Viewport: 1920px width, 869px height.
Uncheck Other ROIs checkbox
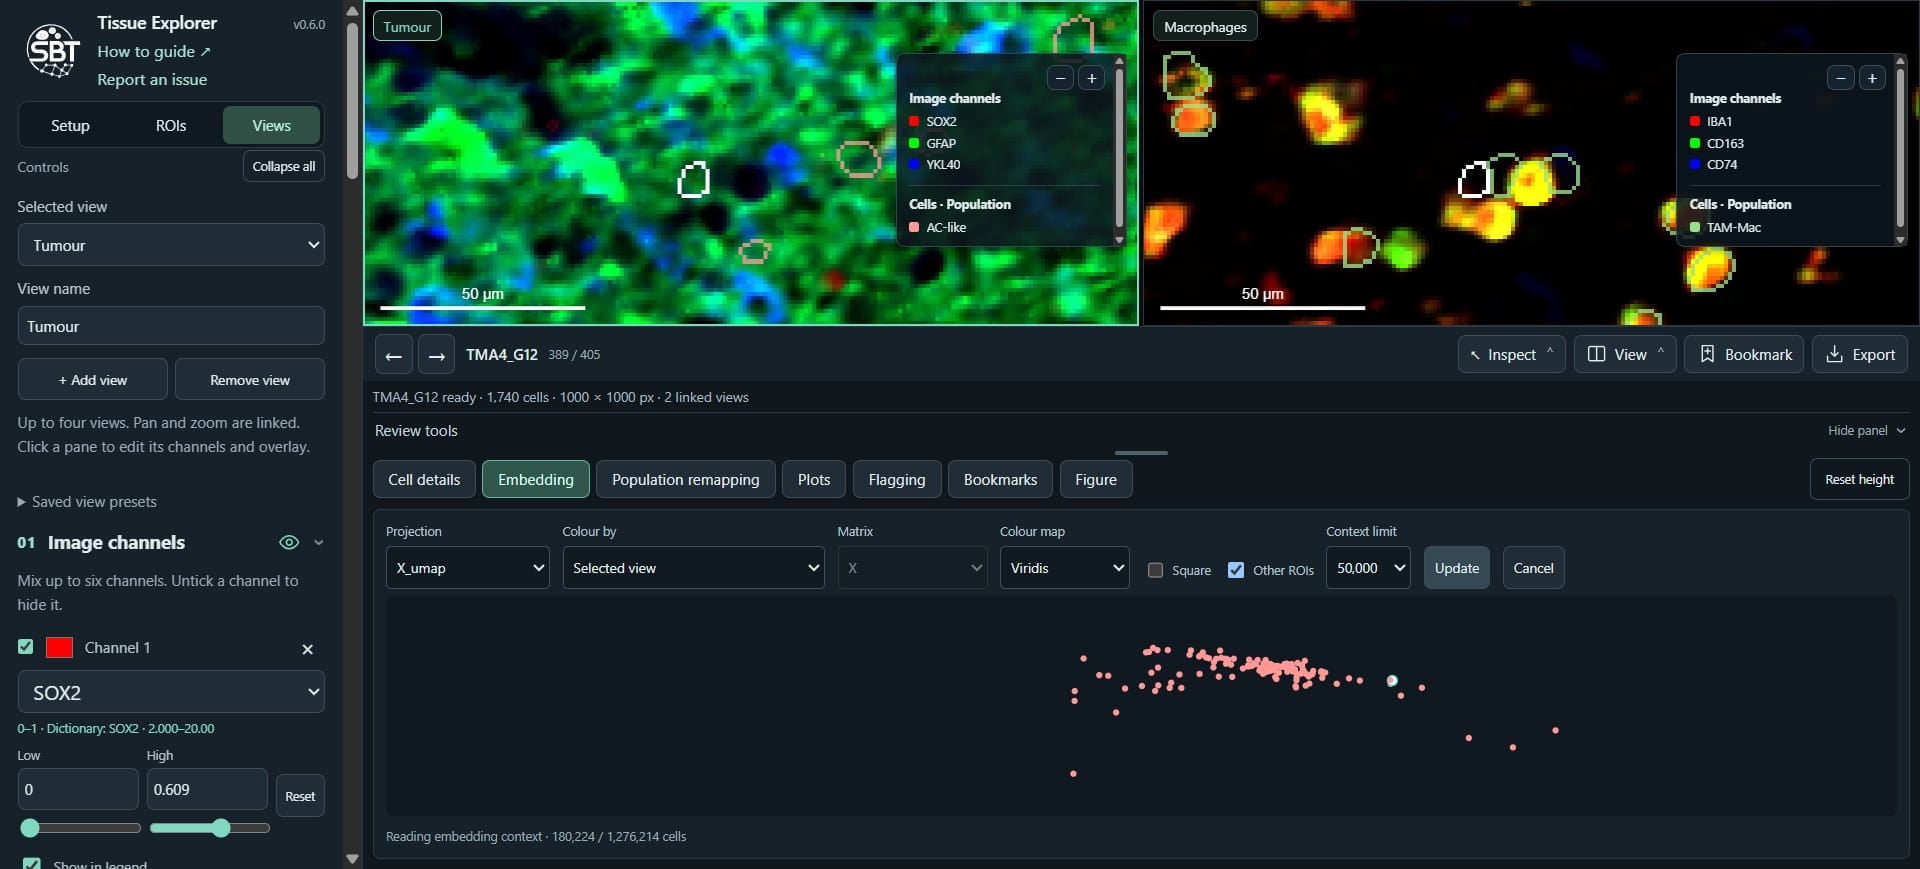click(x=1236, y=570)
